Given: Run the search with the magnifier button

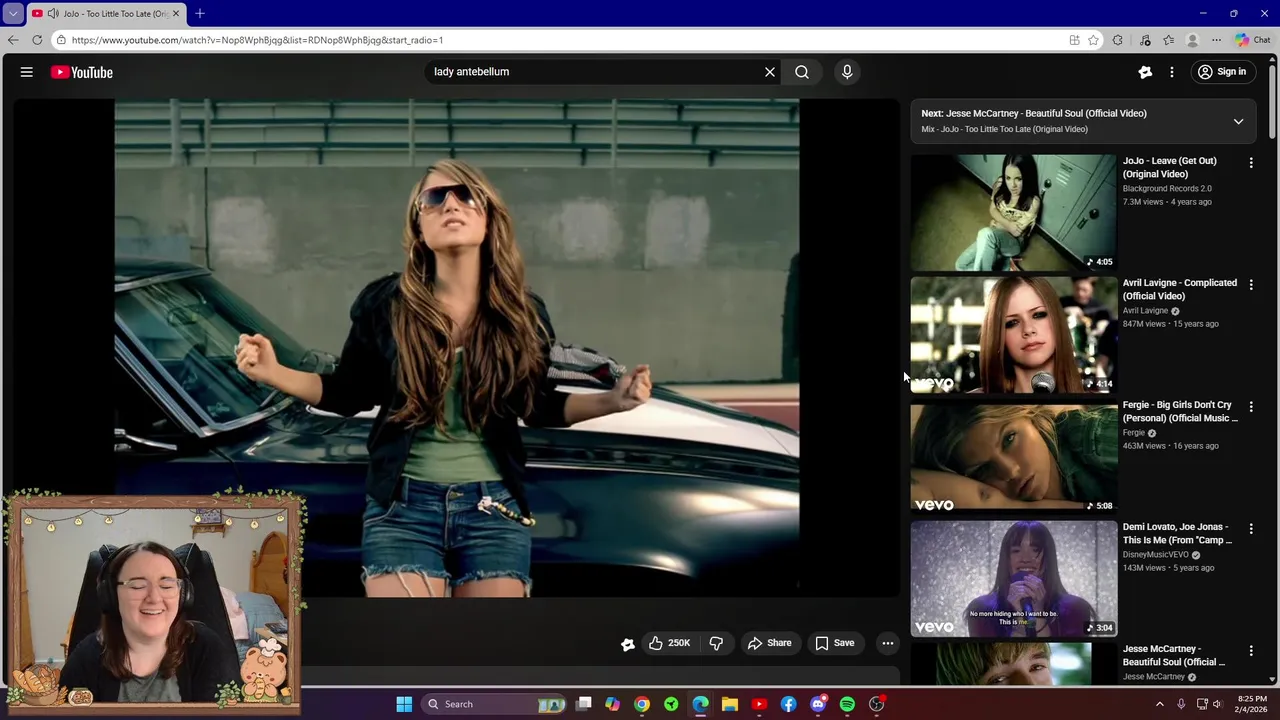Looking at the screenshot, I should click(802, 72).
